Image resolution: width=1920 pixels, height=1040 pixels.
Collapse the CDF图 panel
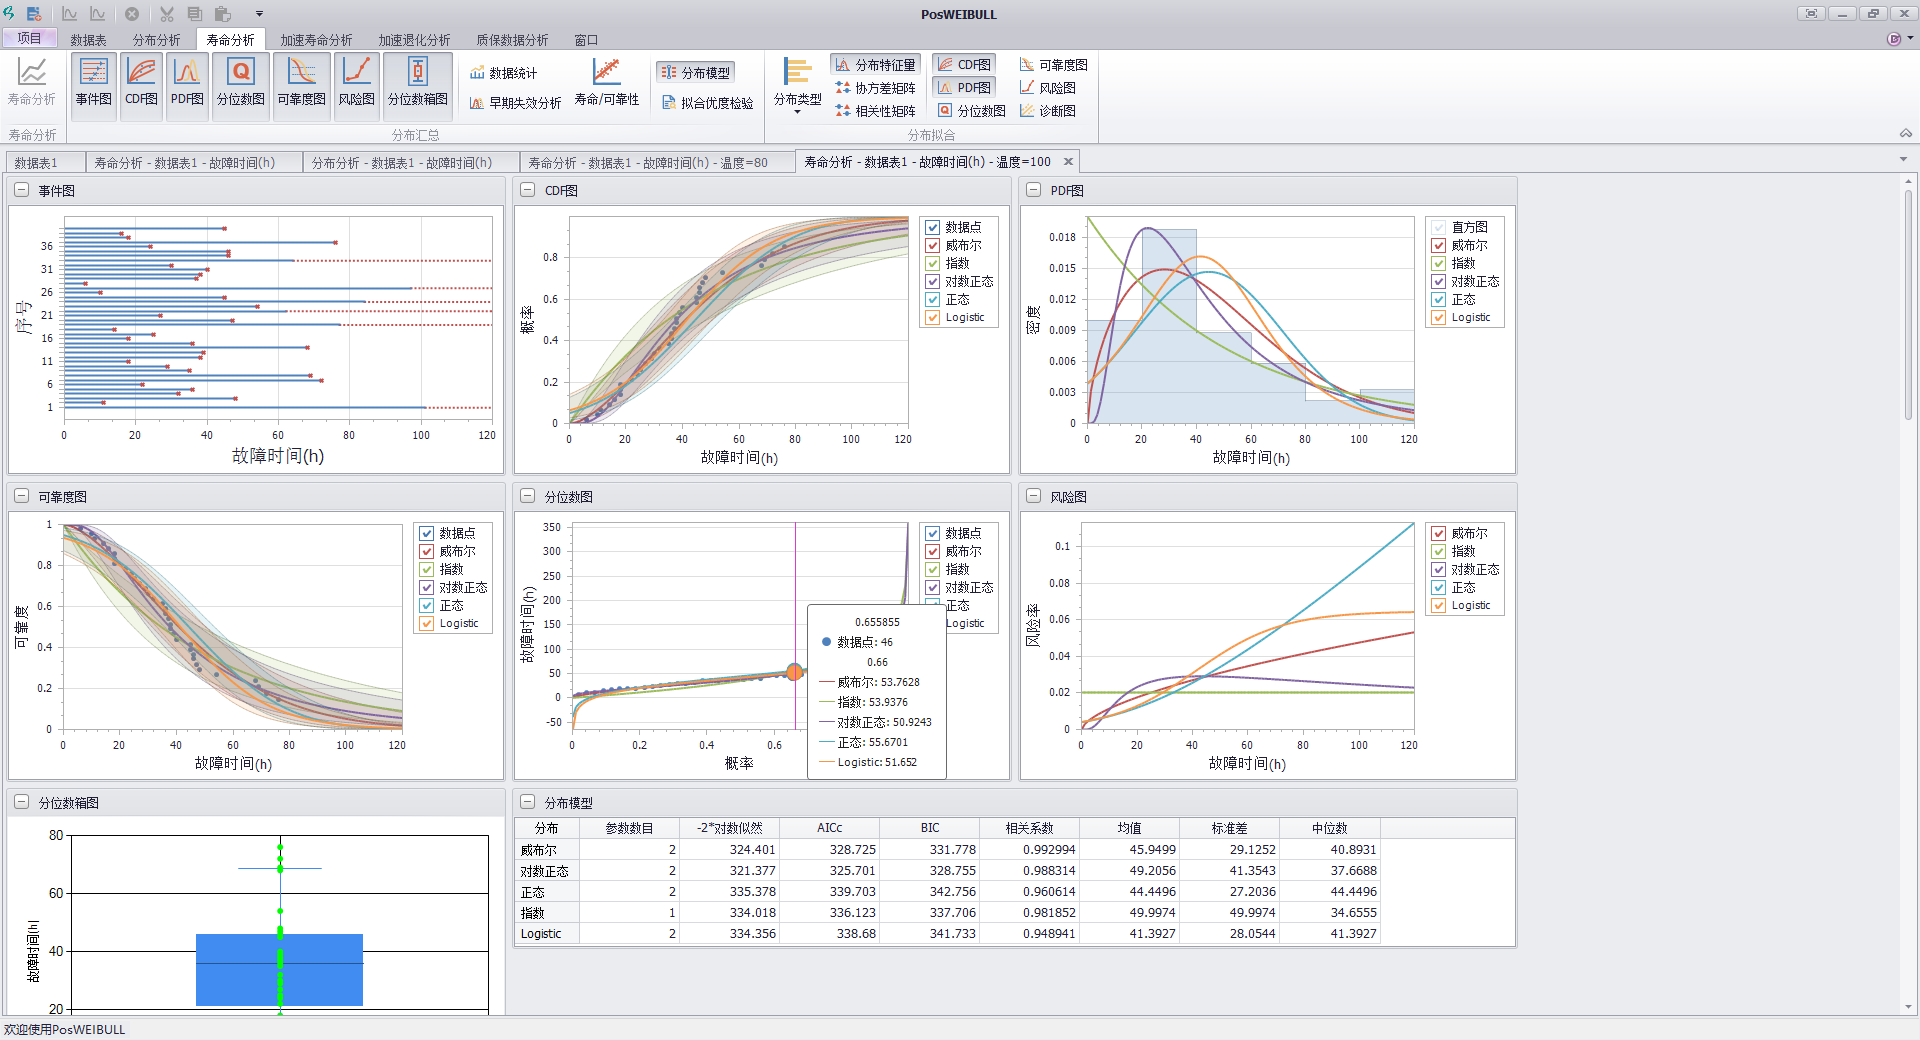click(527, 190)
